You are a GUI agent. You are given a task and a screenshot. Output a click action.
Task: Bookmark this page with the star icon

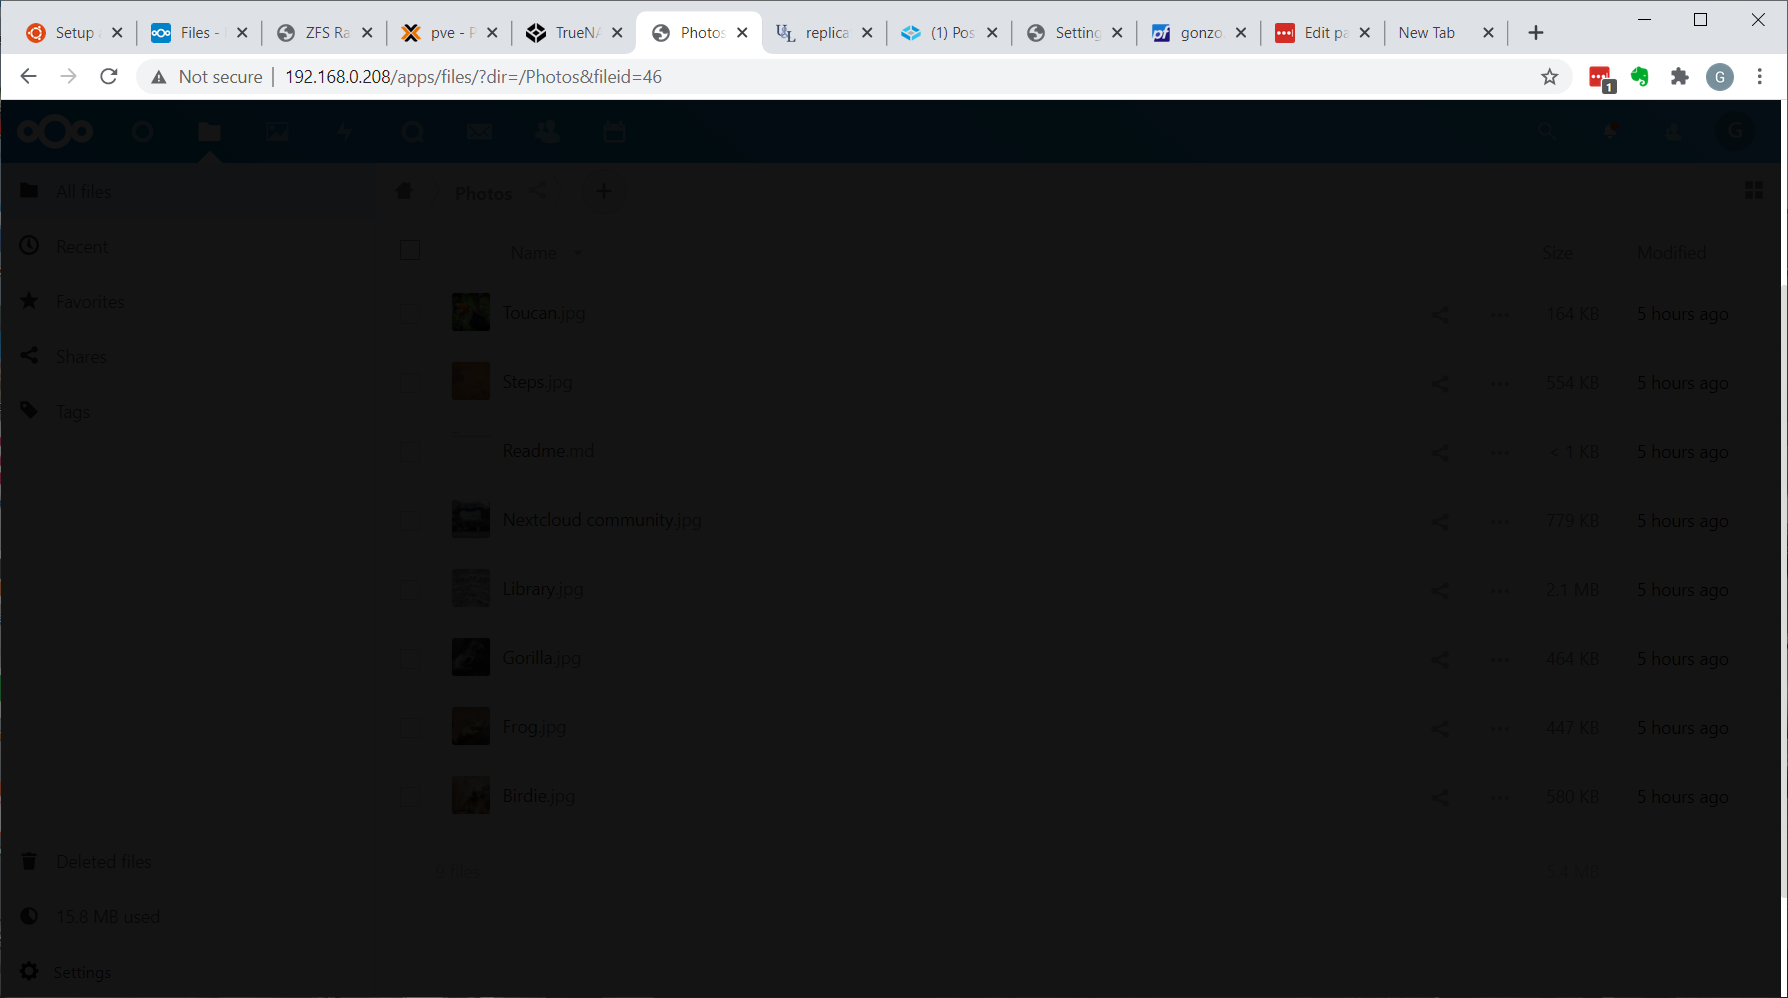(x=1549, y=77)
